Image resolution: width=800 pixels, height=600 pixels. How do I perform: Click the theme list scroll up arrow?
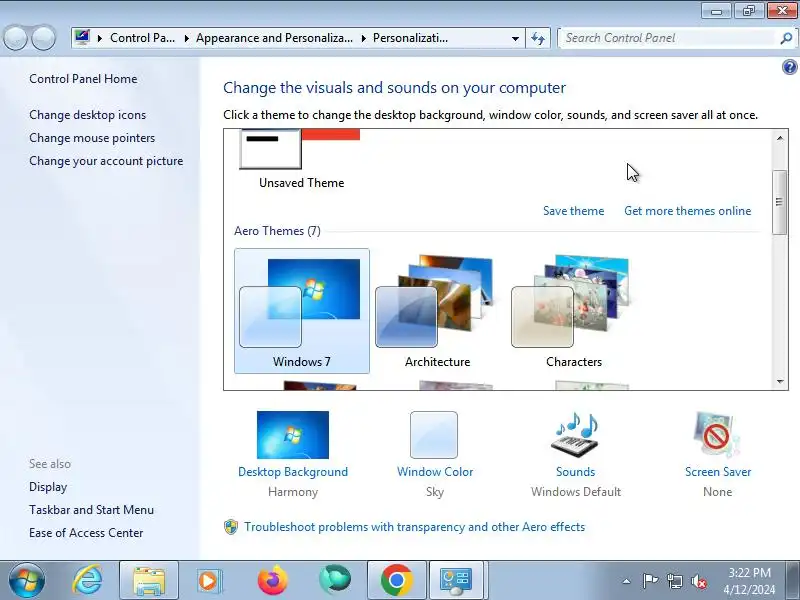(x=780, y=138)
